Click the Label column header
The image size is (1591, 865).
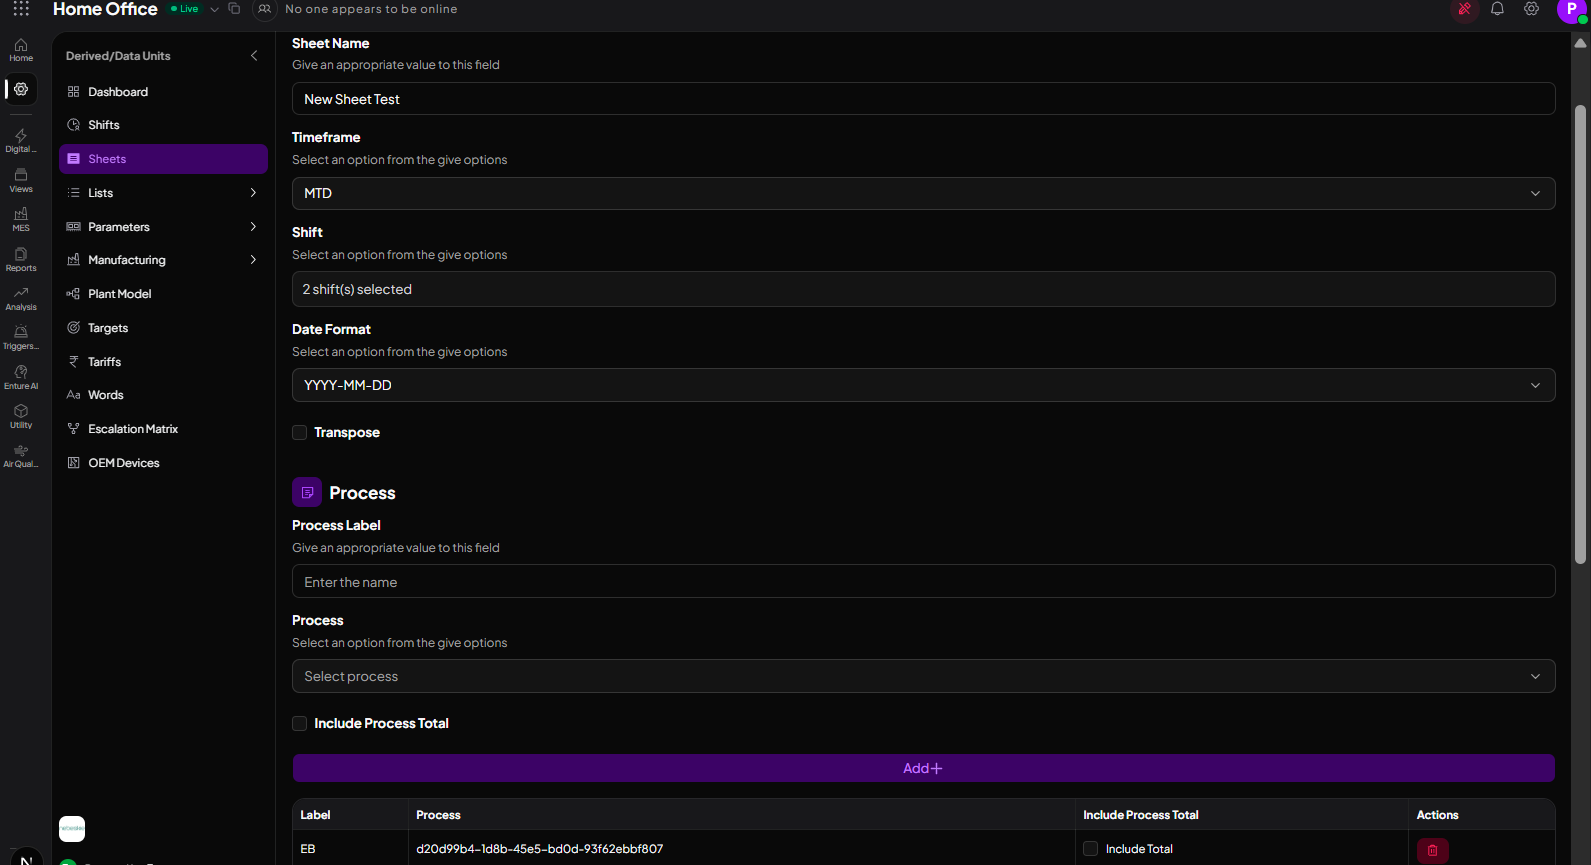[315, 815]
